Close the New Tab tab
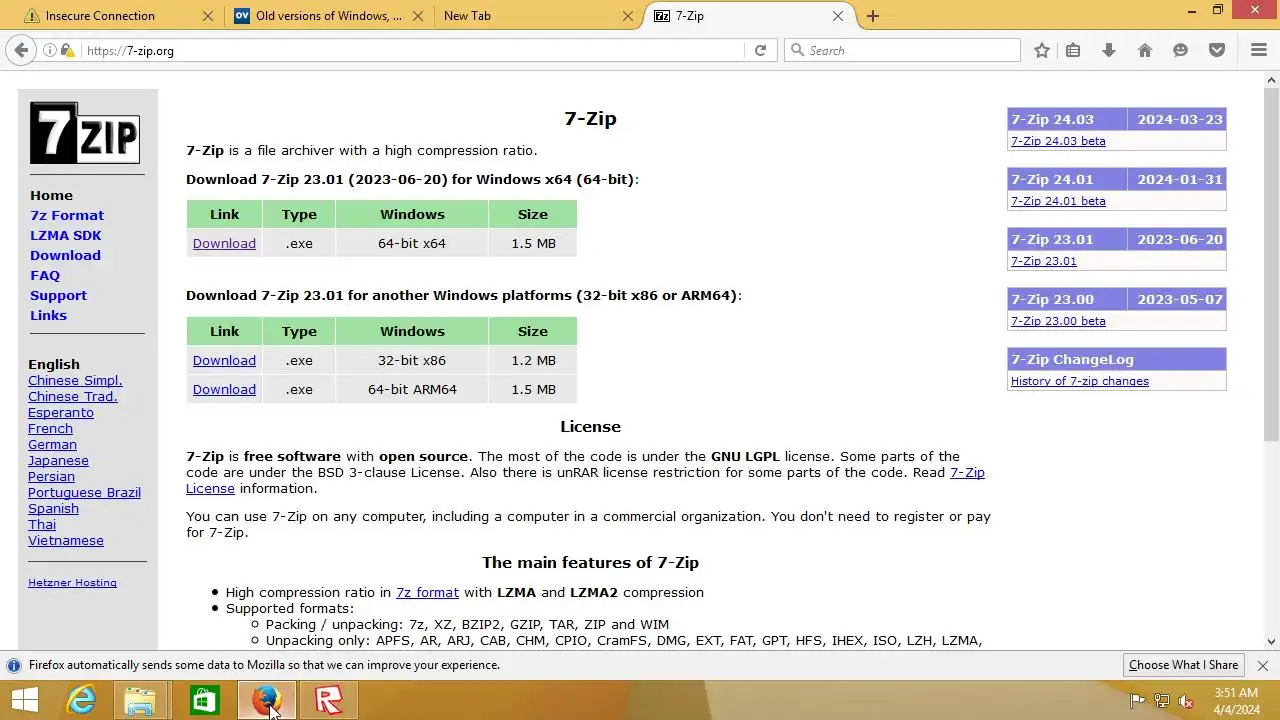The image size is (1280, 720). (628, 16)
